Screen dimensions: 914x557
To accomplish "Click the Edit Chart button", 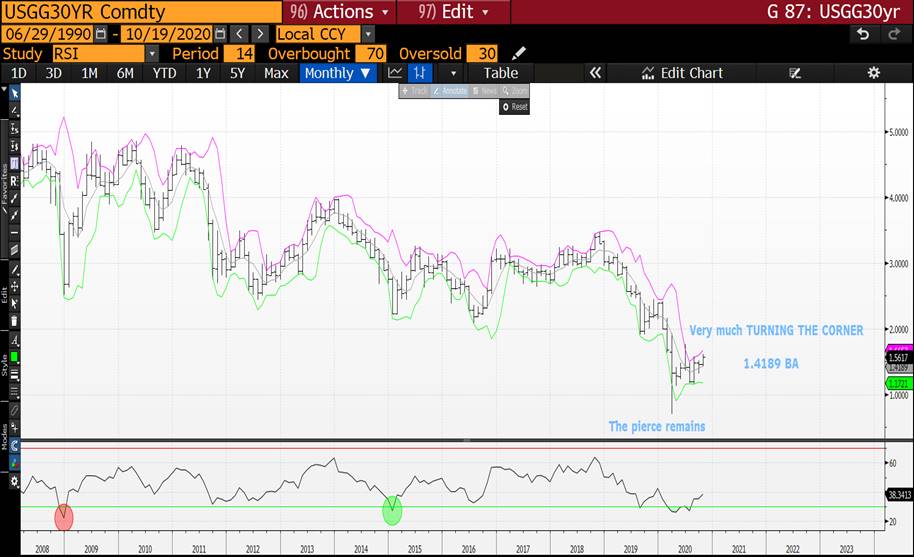I will point(682,73).
